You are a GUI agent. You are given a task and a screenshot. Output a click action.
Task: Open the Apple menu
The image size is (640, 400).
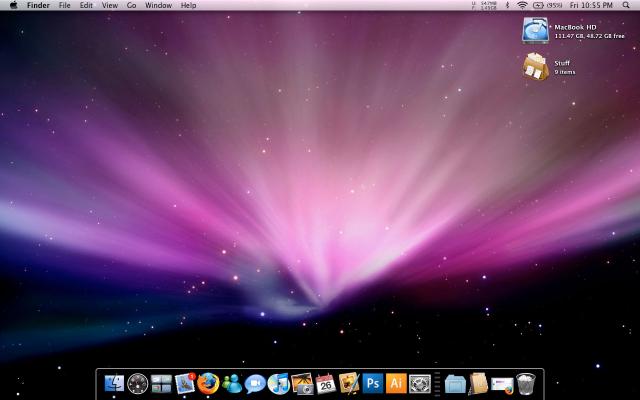point(13,5)
